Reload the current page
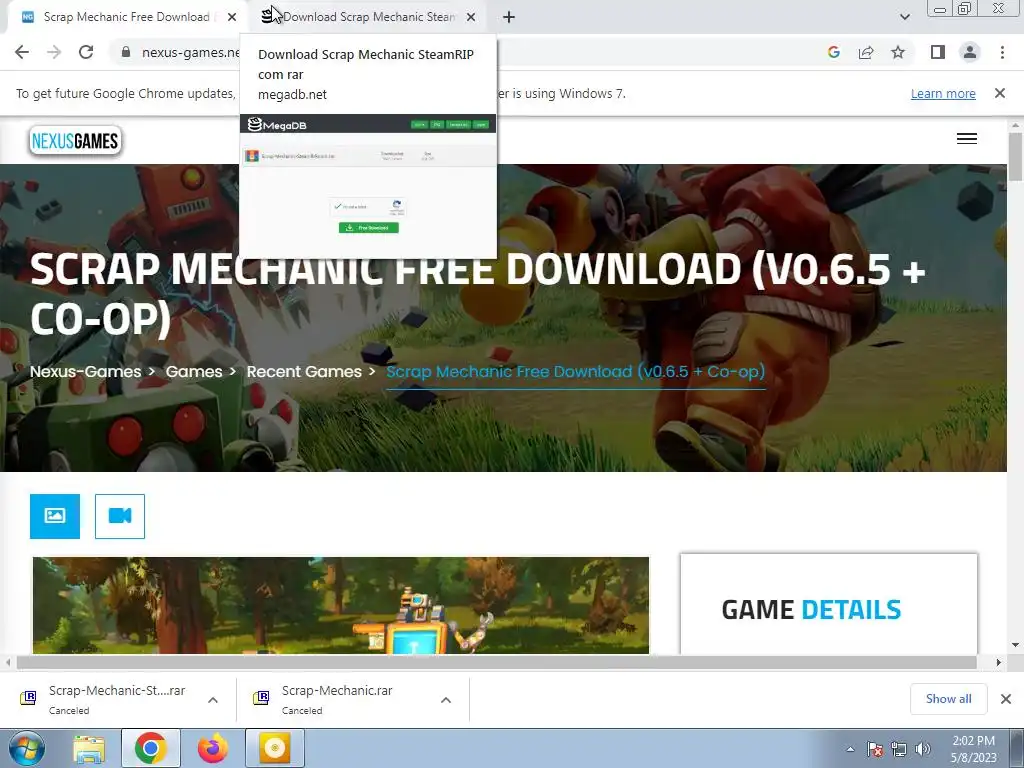The image size is (1024, 768). coord(86,52)
